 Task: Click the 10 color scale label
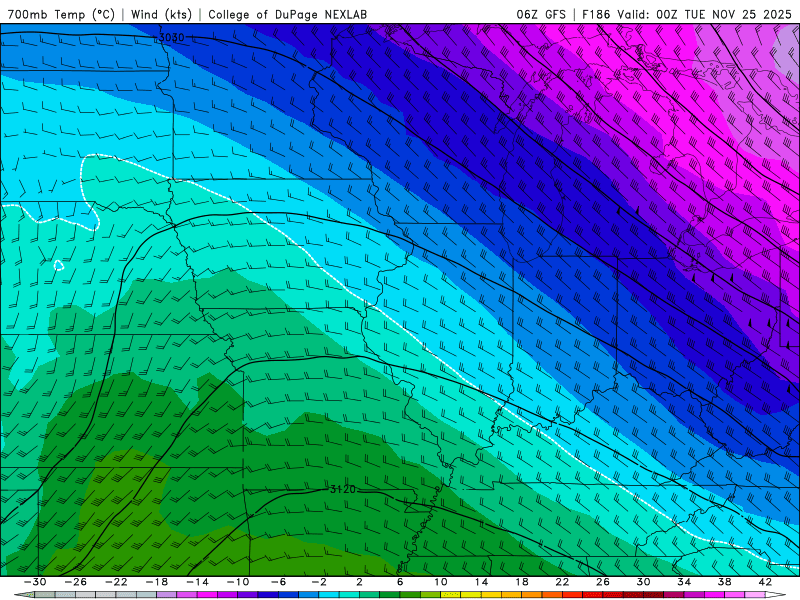tap(440, 582)
